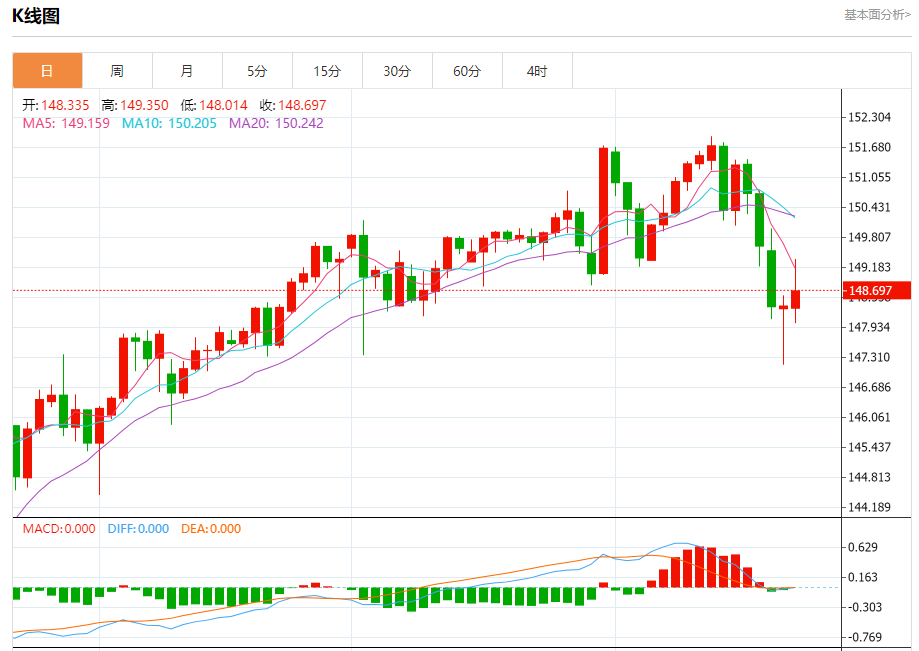Open the 5分 interval tab
919x651 pixels.
(257, 71)
